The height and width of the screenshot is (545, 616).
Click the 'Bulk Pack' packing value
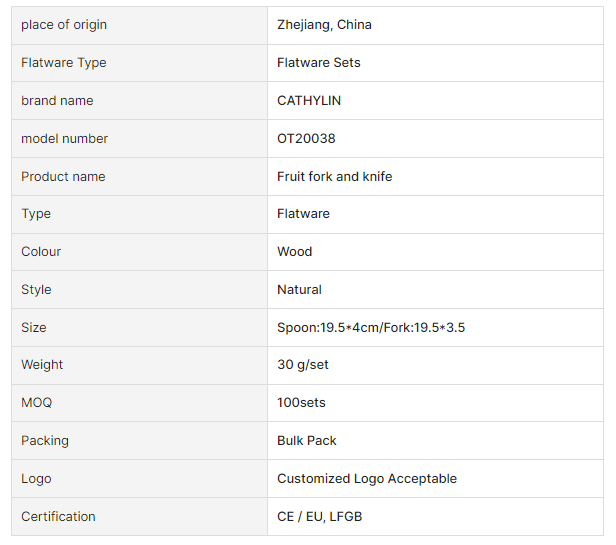pyautogui.click(x=306, y=441)
